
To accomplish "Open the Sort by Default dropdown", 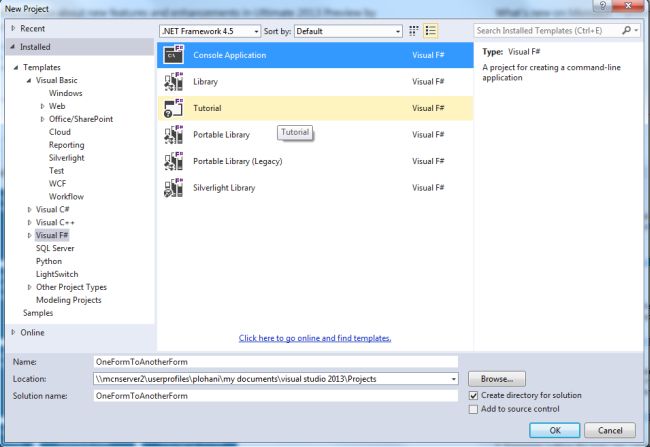I will tap(348, 31).
